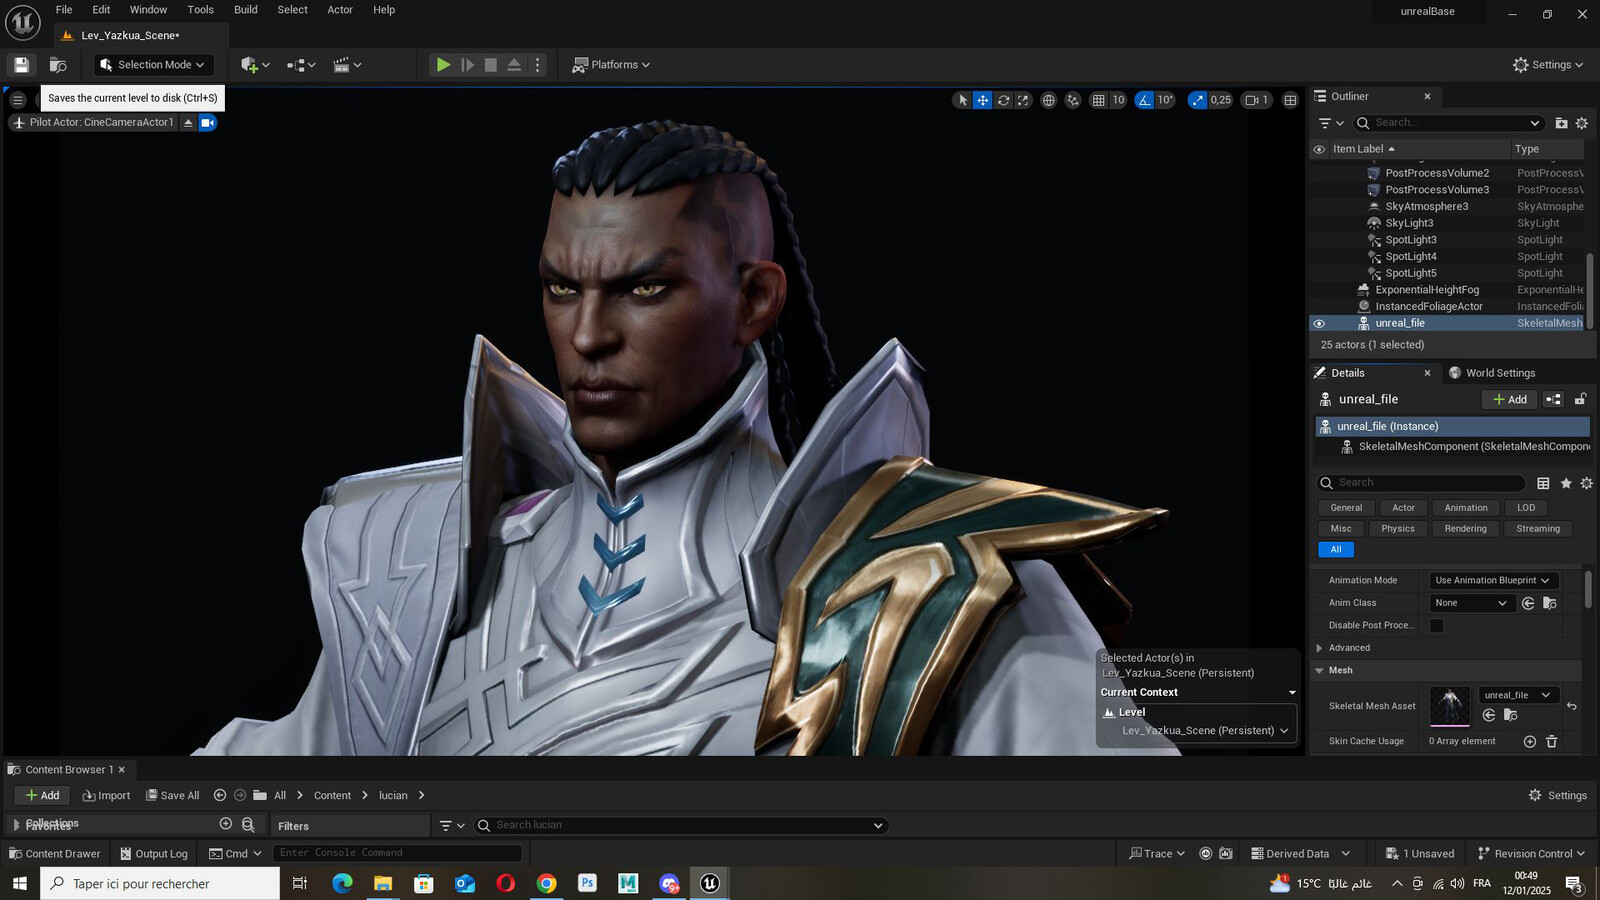1600x900 pixels.
Task: Select the Physics filter in Details
Action: [x=1397, y=529]
